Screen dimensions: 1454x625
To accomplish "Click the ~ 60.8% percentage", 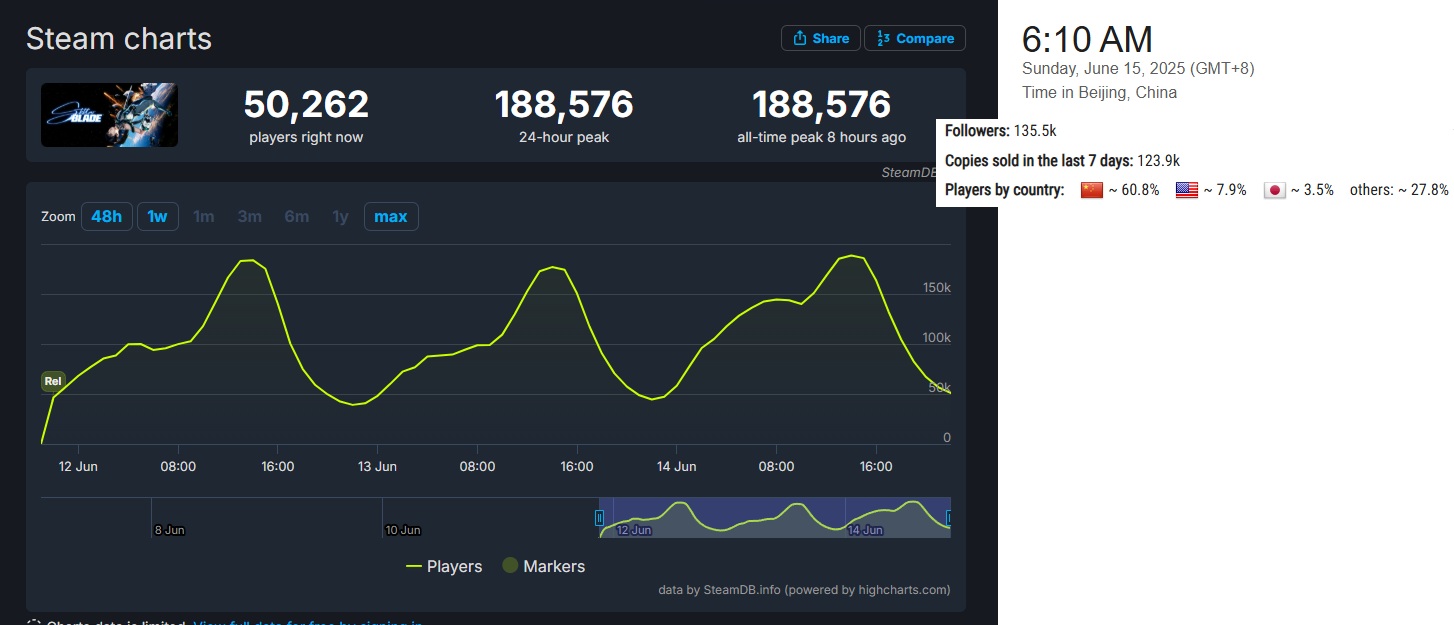I will pos(1133,190).
